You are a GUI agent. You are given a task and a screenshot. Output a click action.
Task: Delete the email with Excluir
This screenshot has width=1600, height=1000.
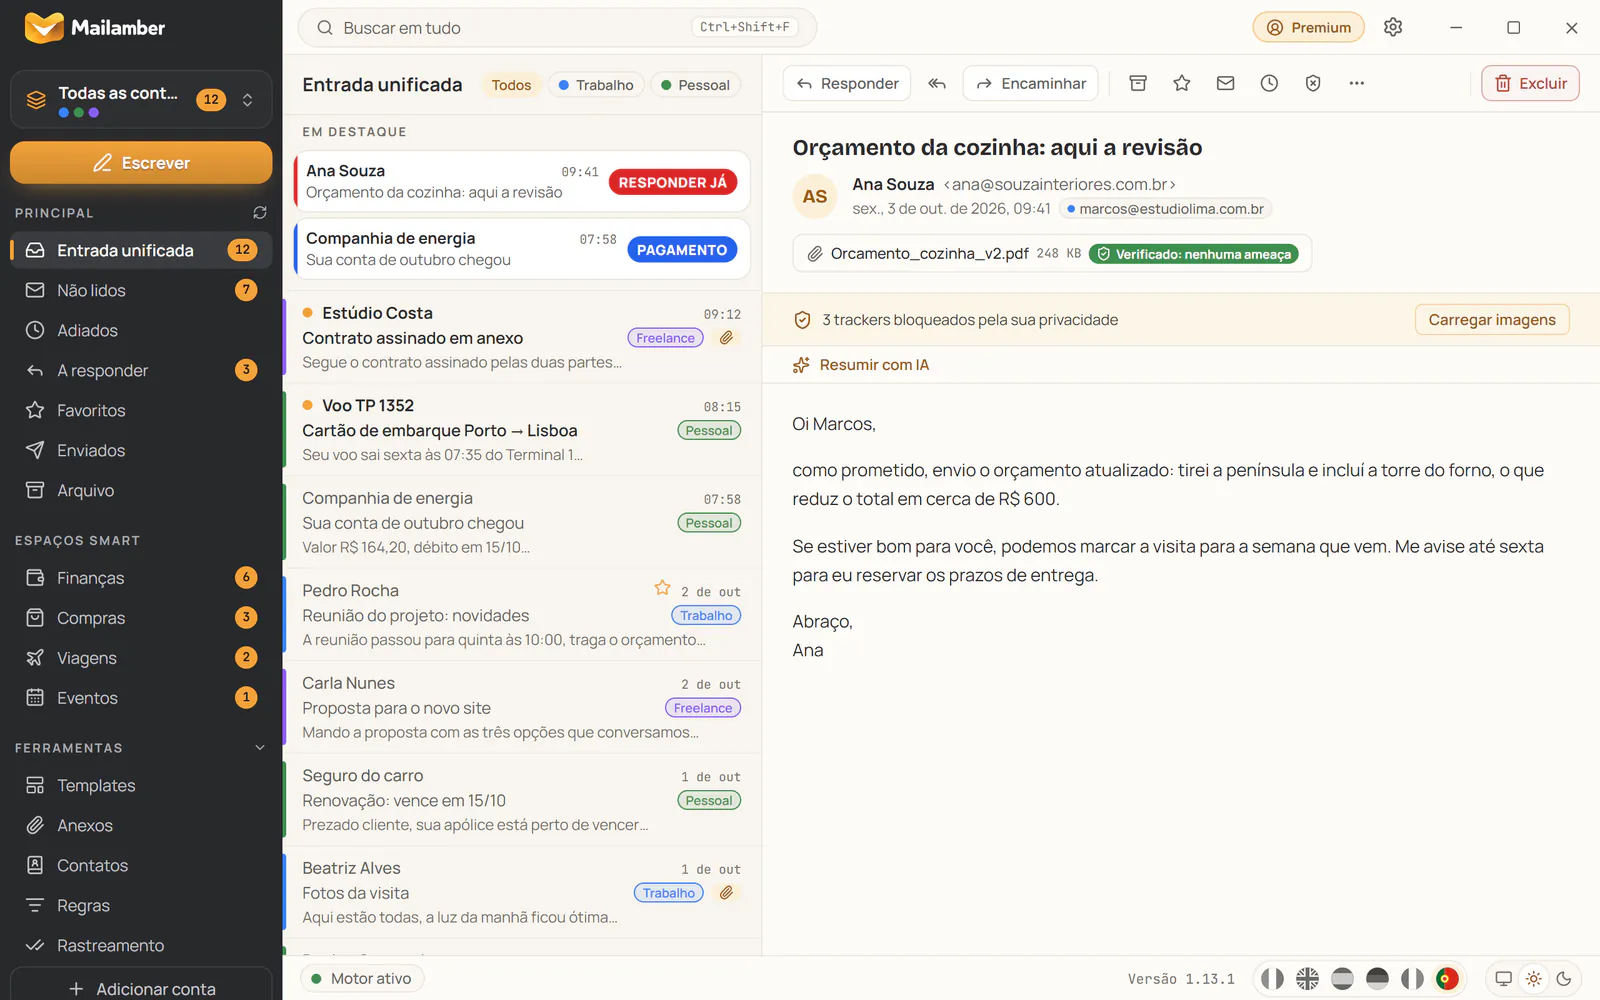tap(1530, 84)
